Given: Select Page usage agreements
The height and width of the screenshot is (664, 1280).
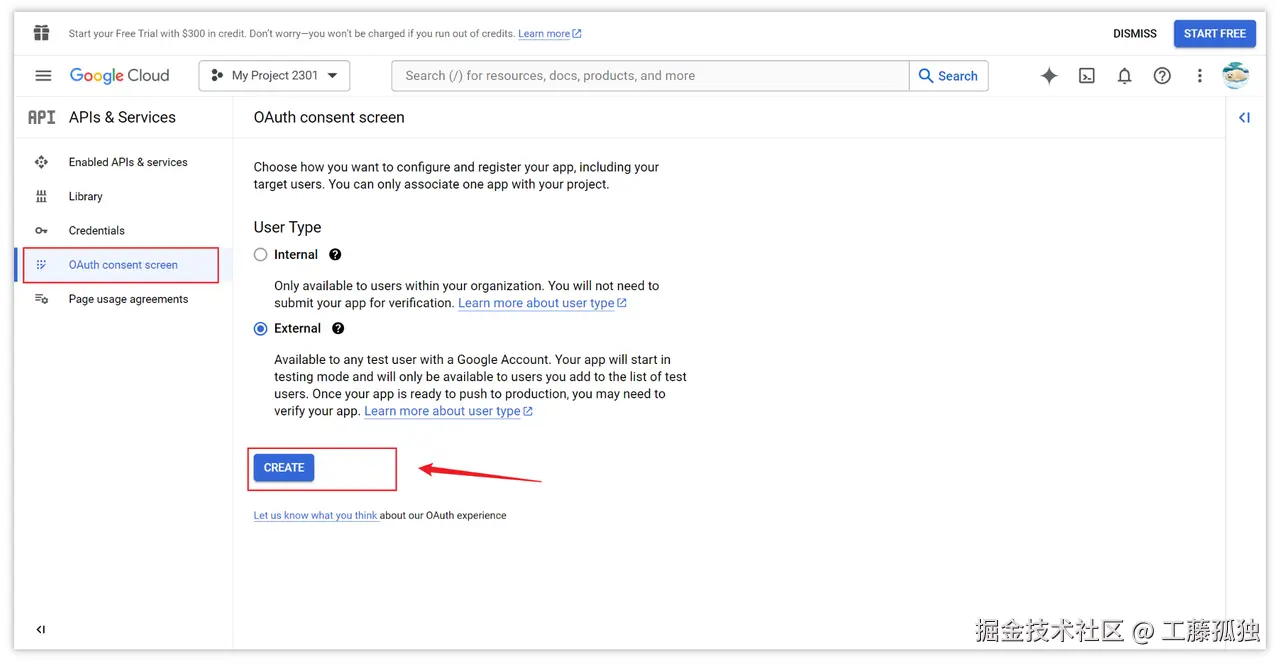Looking at the screenshot, I should tap(128, 298).
